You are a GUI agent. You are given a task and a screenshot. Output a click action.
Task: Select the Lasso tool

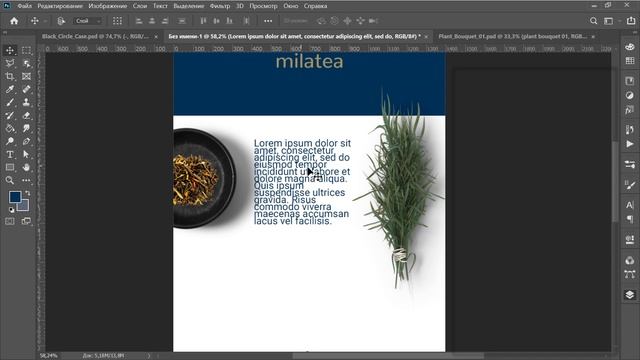pos(10,63)
